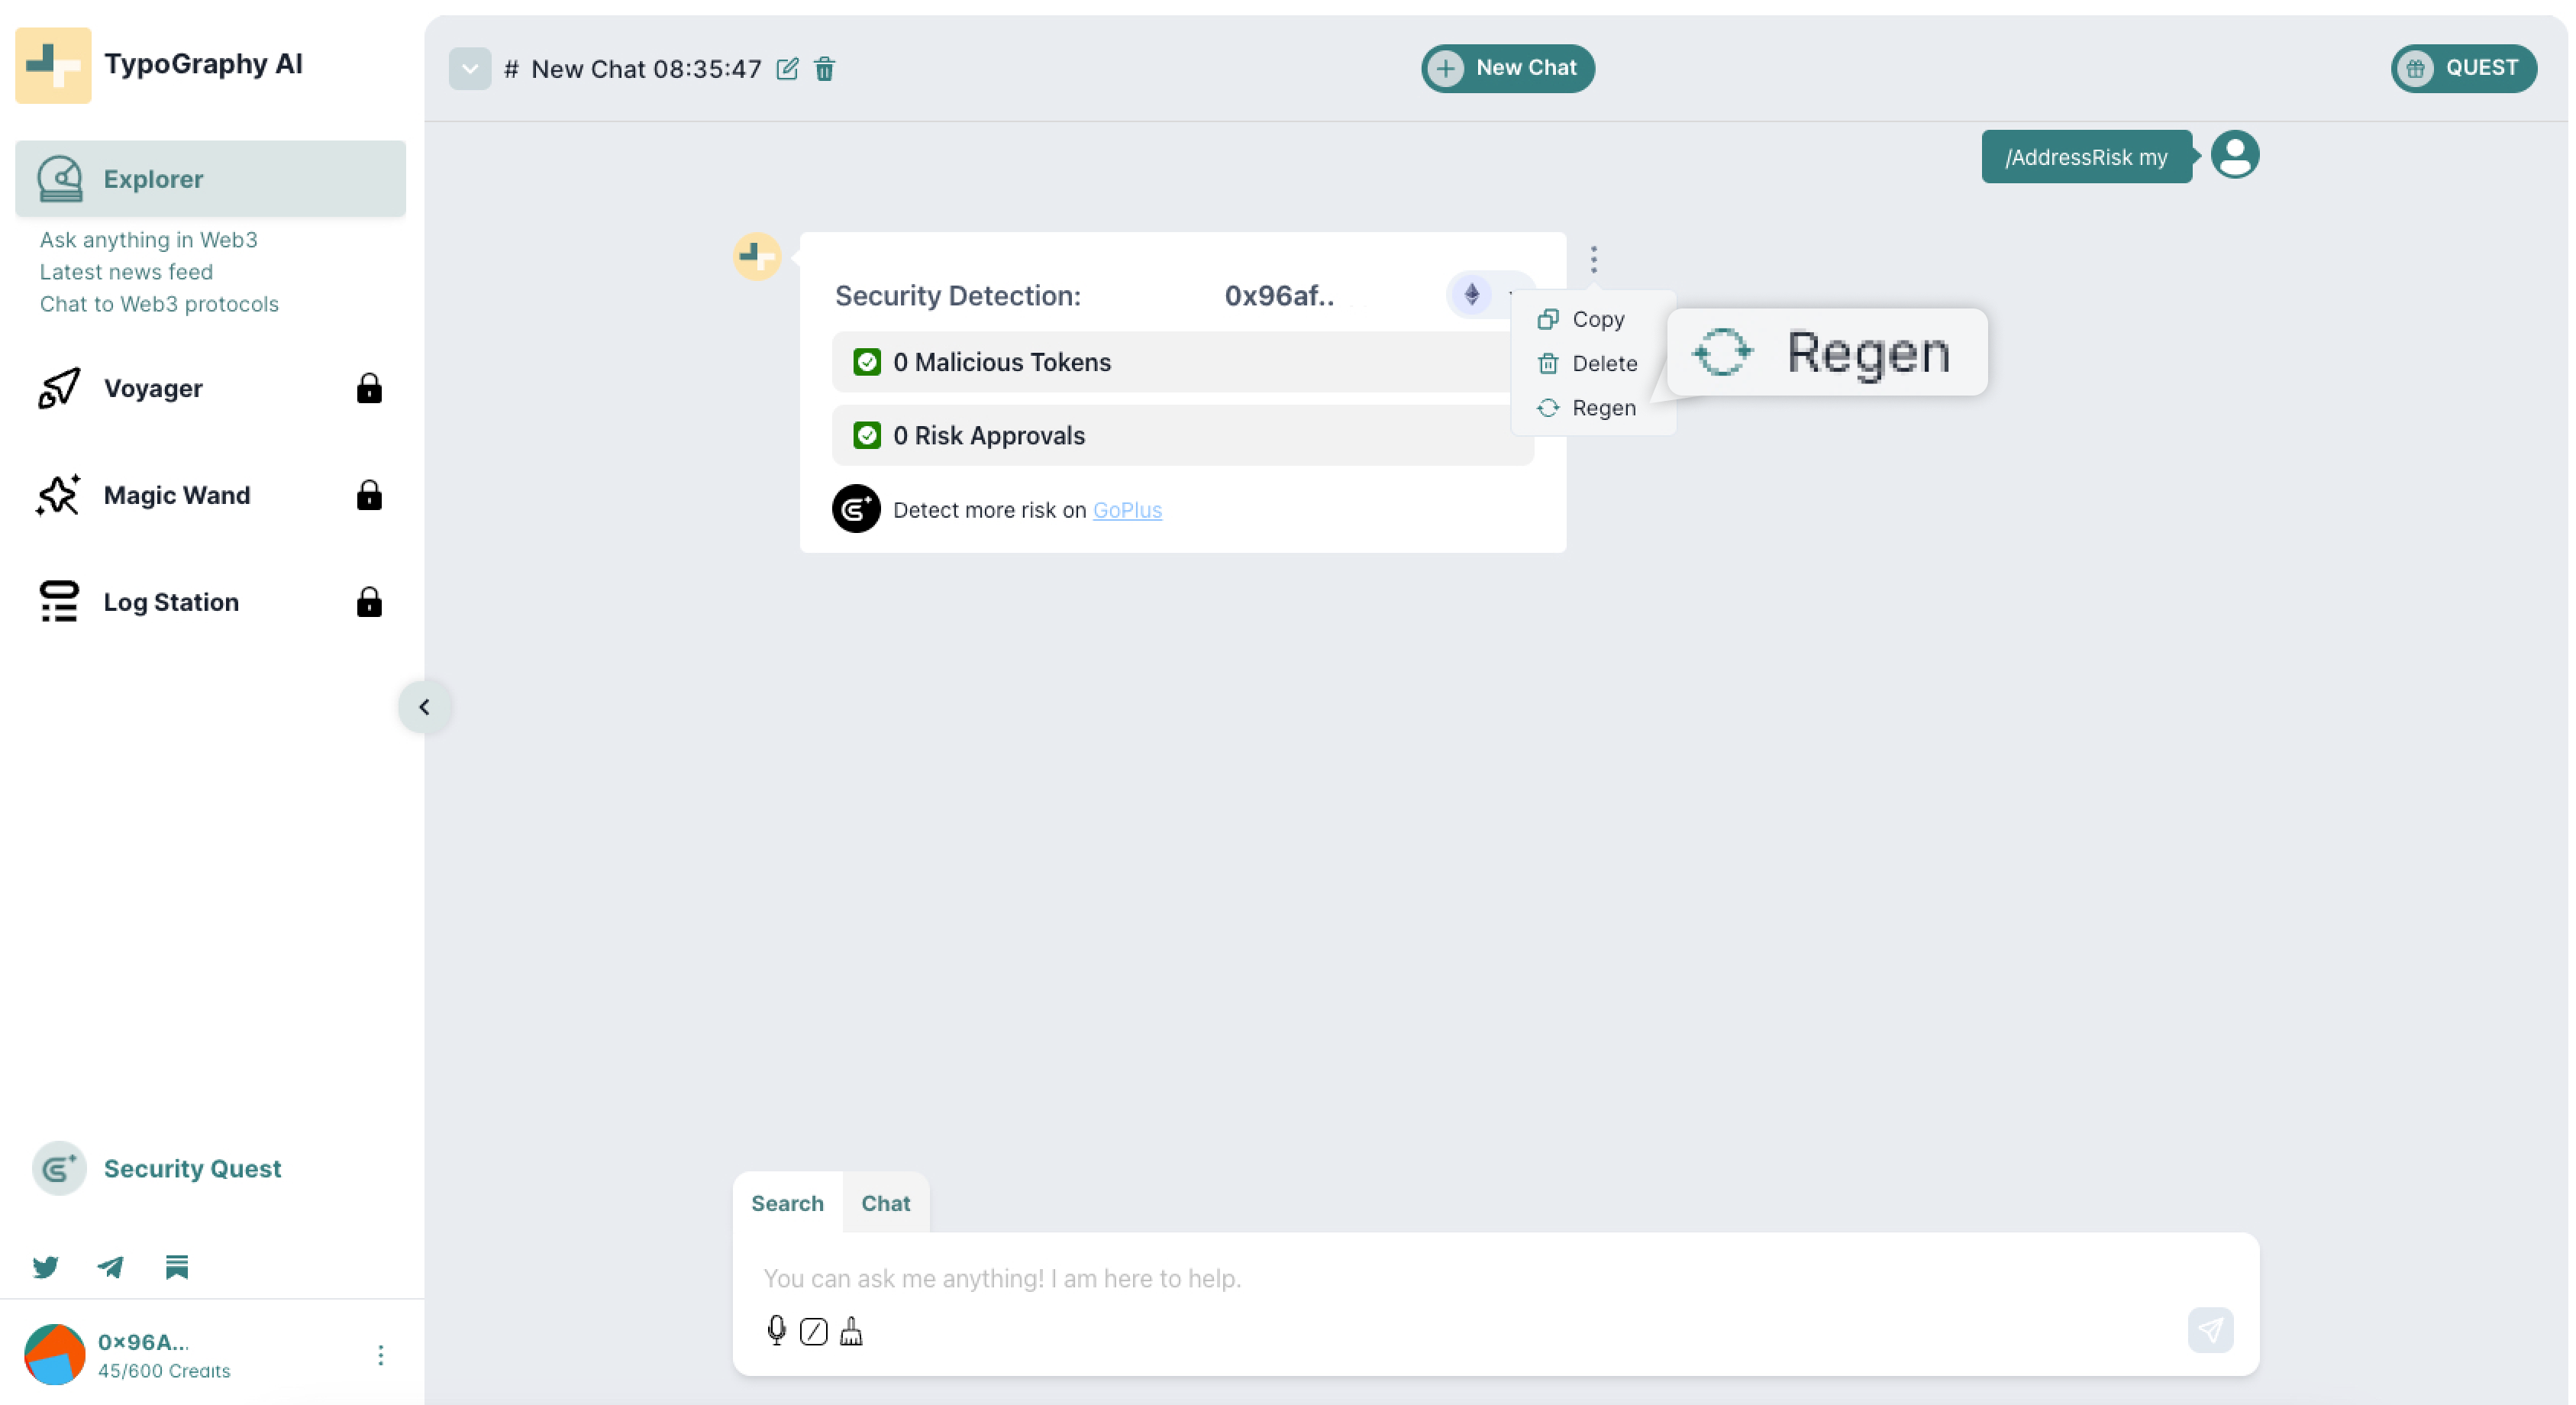Open the wallet account three-dot menu
This screenshot has height=1405, width=2576.
click(380, 1355)
